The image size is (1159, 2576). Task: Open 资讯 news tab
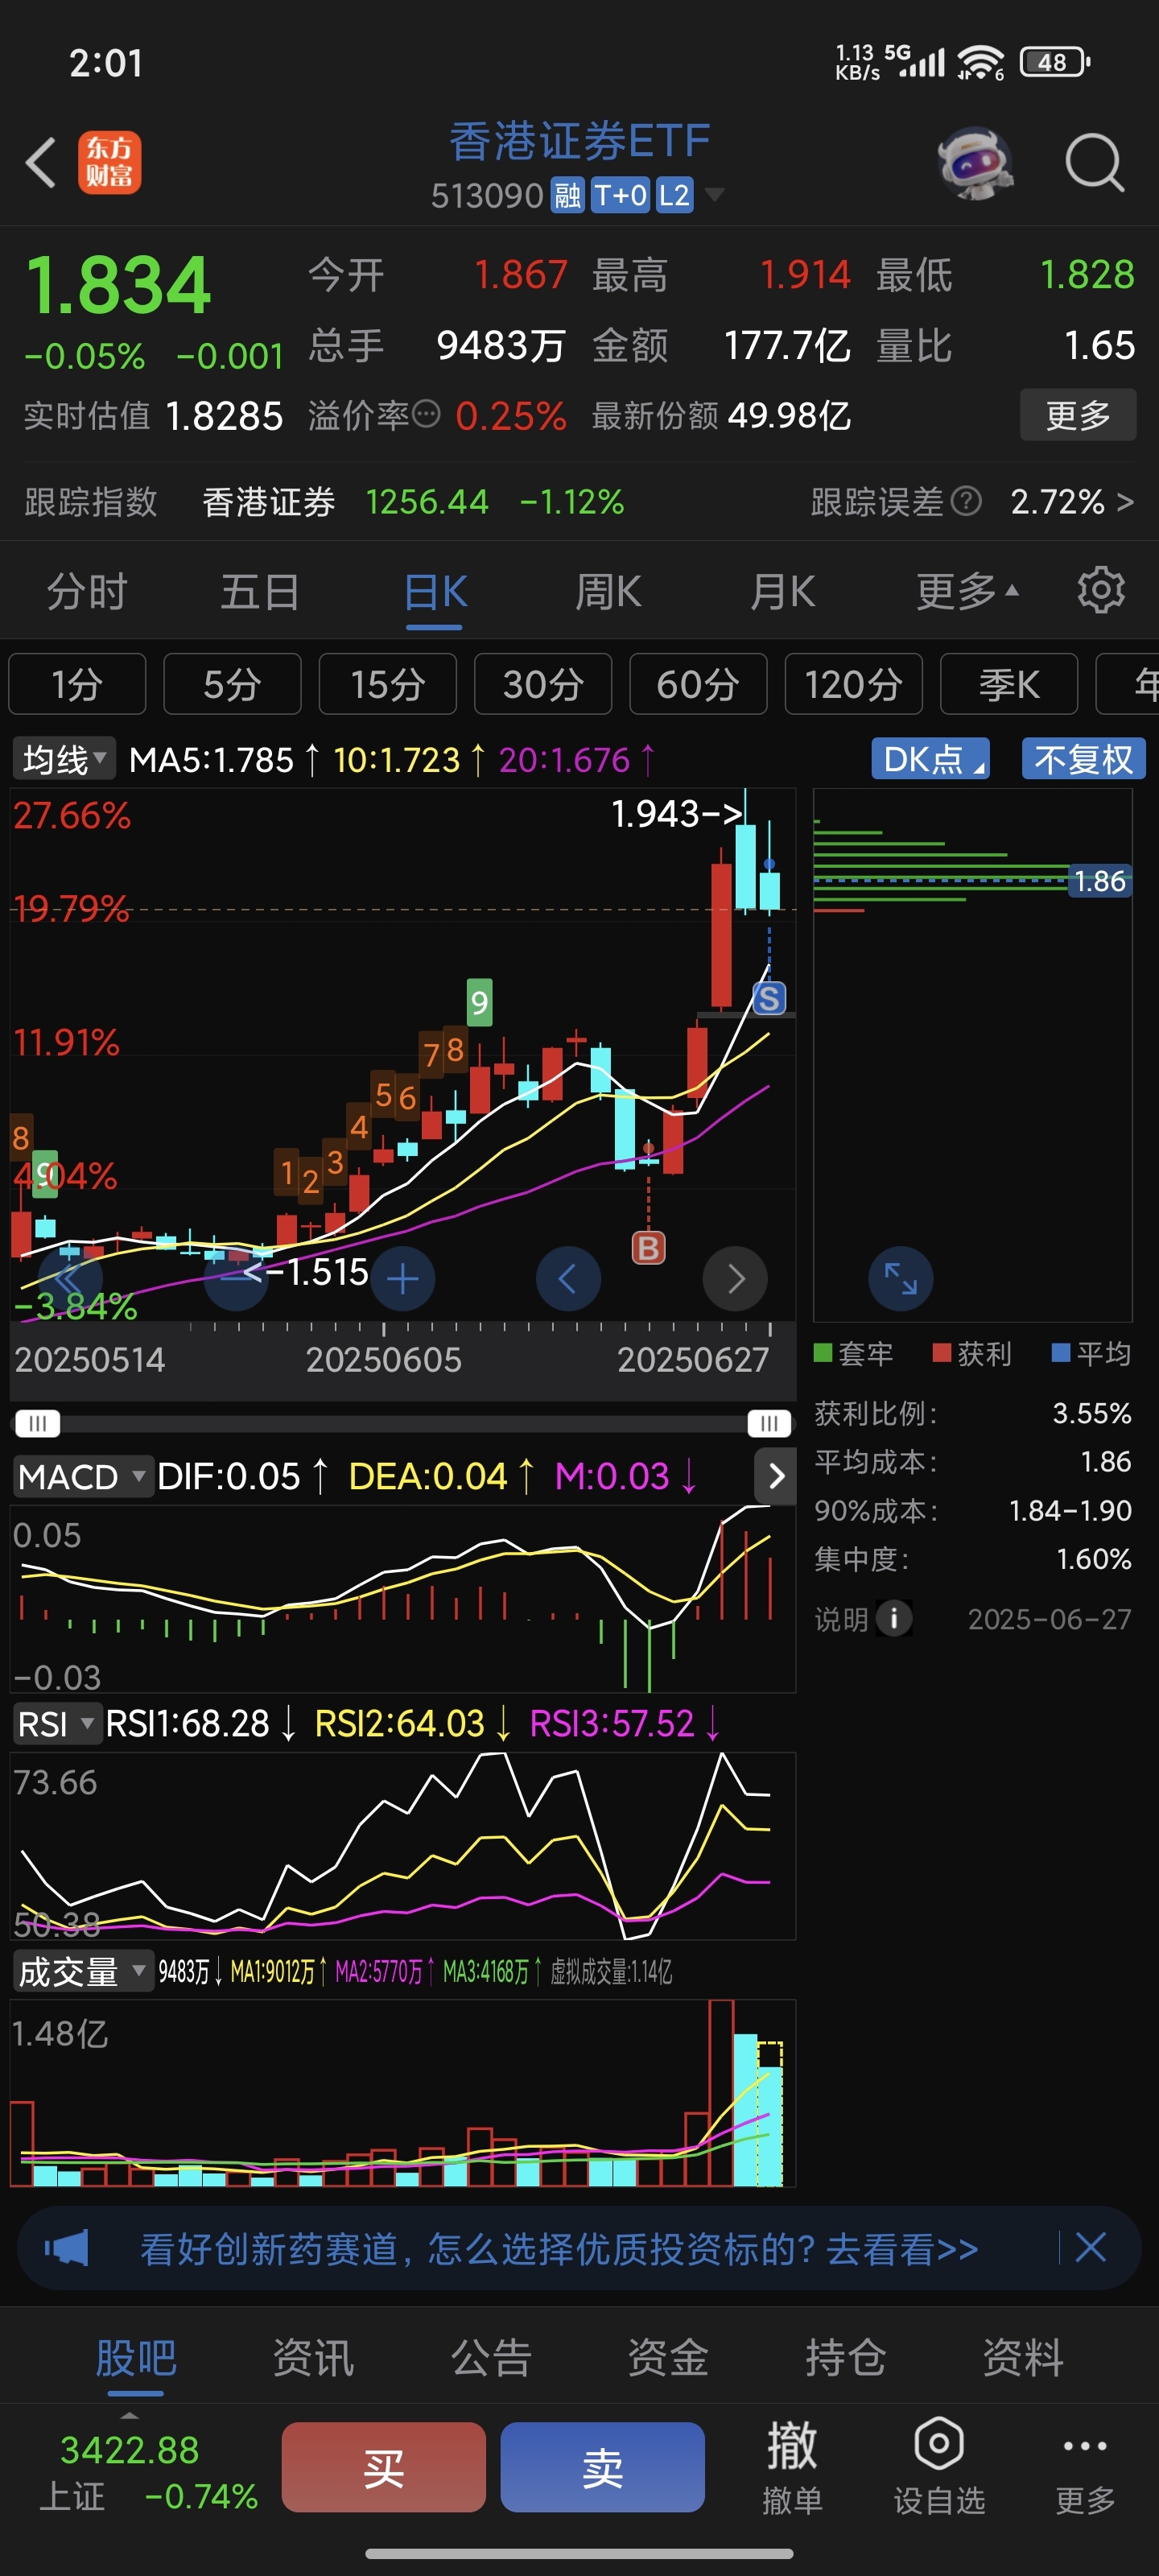click(313, 2357)
